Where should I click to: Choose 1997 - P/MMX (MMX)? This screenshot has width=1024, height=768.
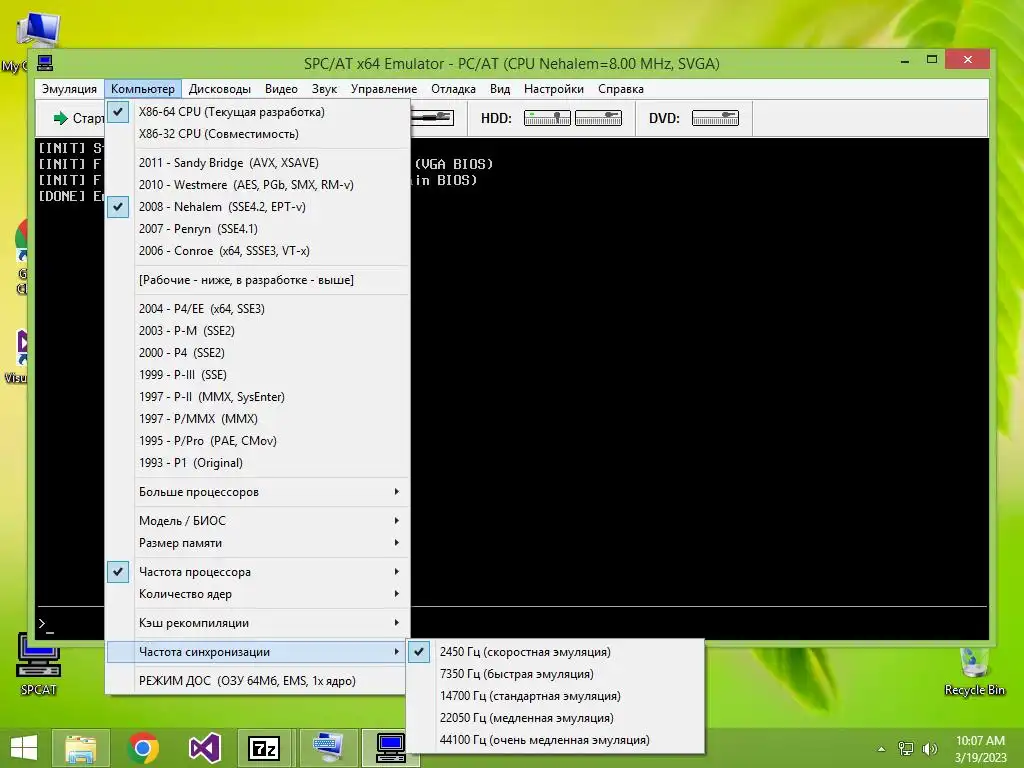click(x=257, y=419)
